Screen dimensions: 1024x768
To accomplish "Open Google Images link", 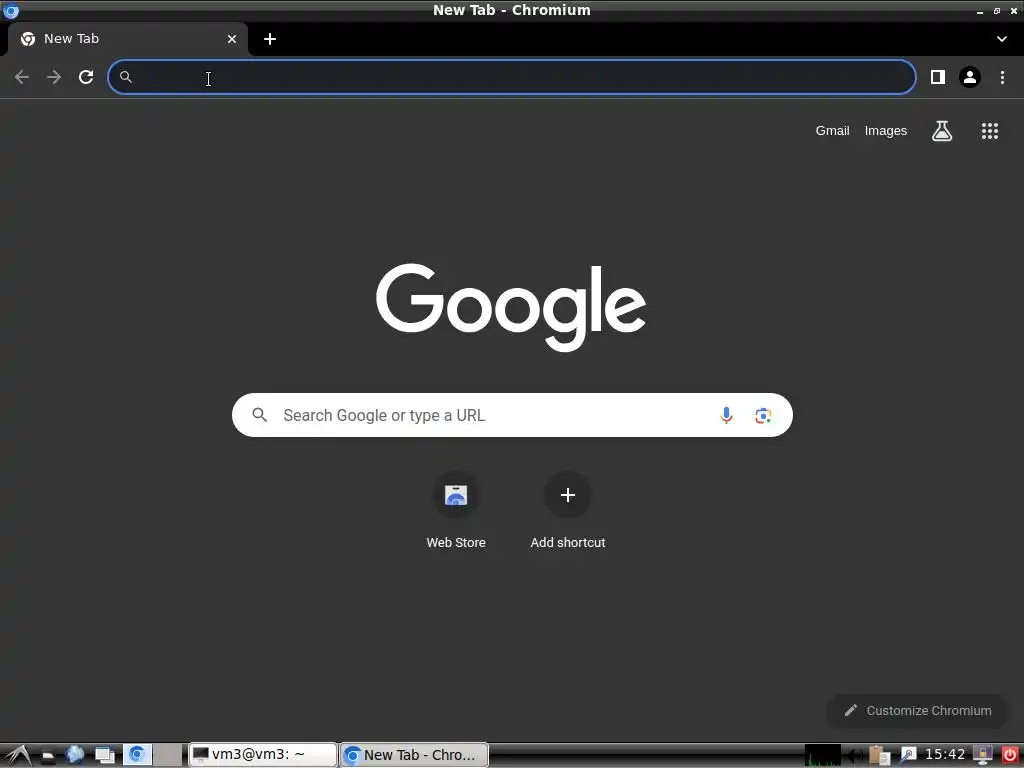I will coord(886,131).
